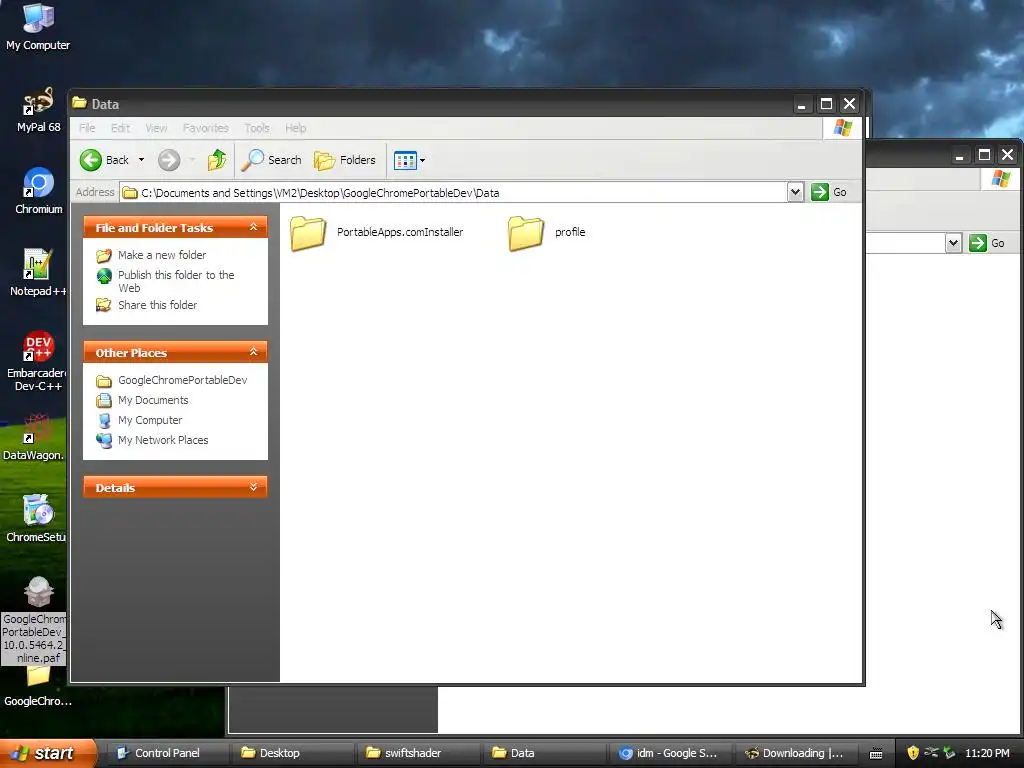Switch to idm - Google S... taskbar button
The image size is (1024, 768).
[671, 753]
